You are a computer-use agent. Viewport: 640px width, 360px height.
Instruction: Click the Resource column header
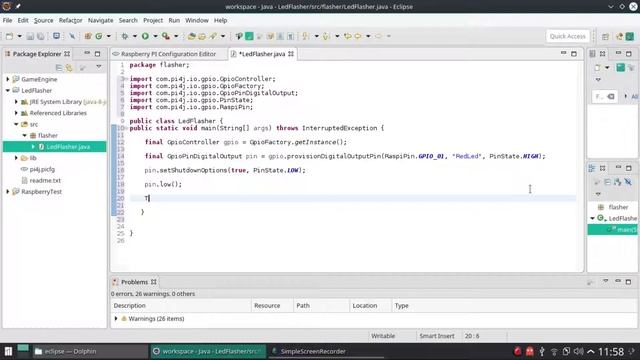click(272, 306)
